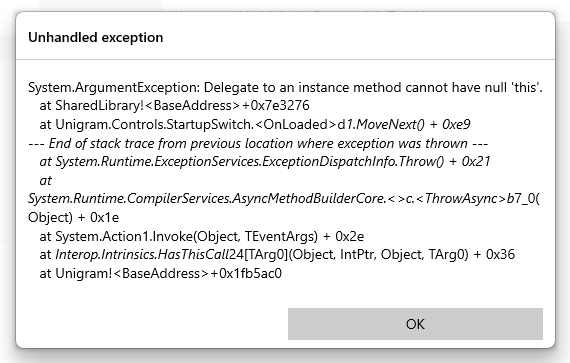Click the 'Object) + 0x1e' line
The width and height of the screenshot is (570, 363).
point(73,217)
